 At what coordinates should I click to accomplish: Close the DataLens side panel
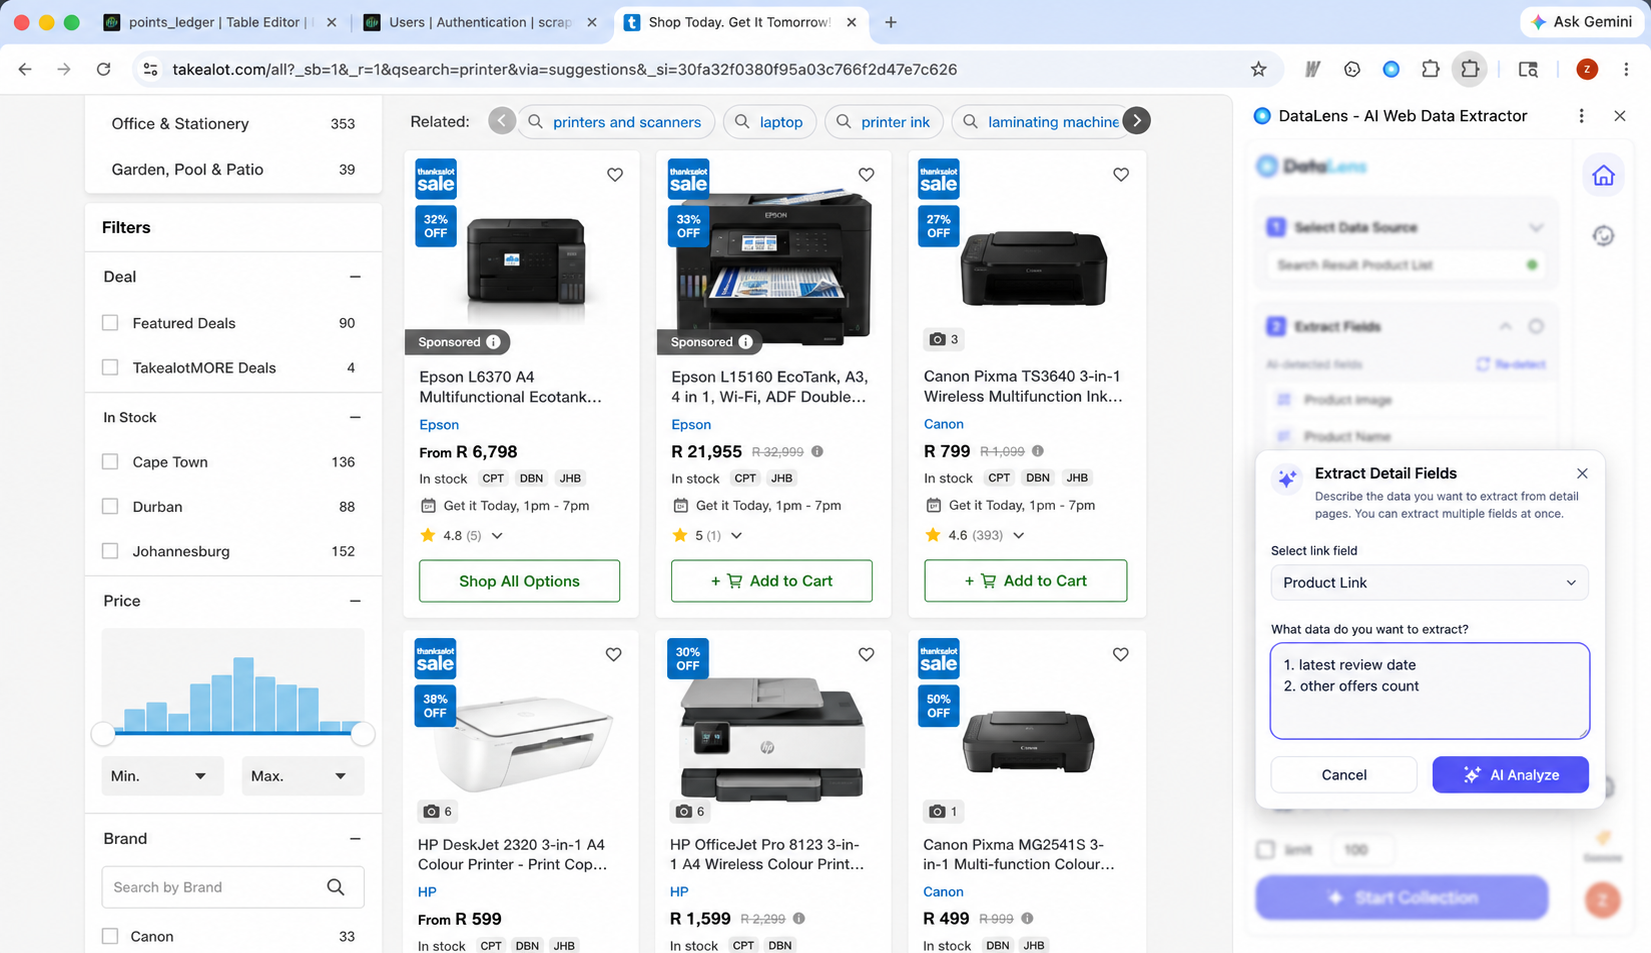[1620, 116]
